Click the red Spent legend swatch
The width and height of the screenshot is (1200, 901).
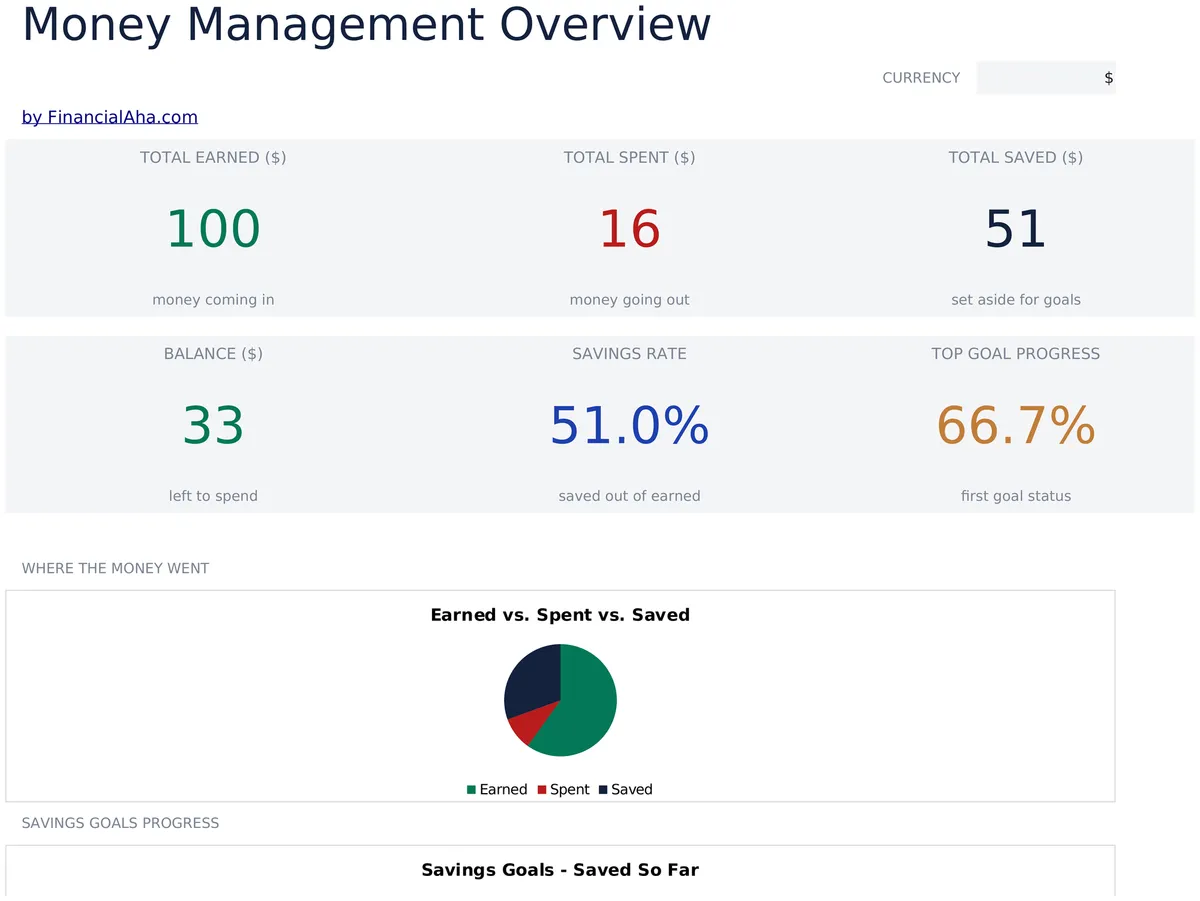542,790
